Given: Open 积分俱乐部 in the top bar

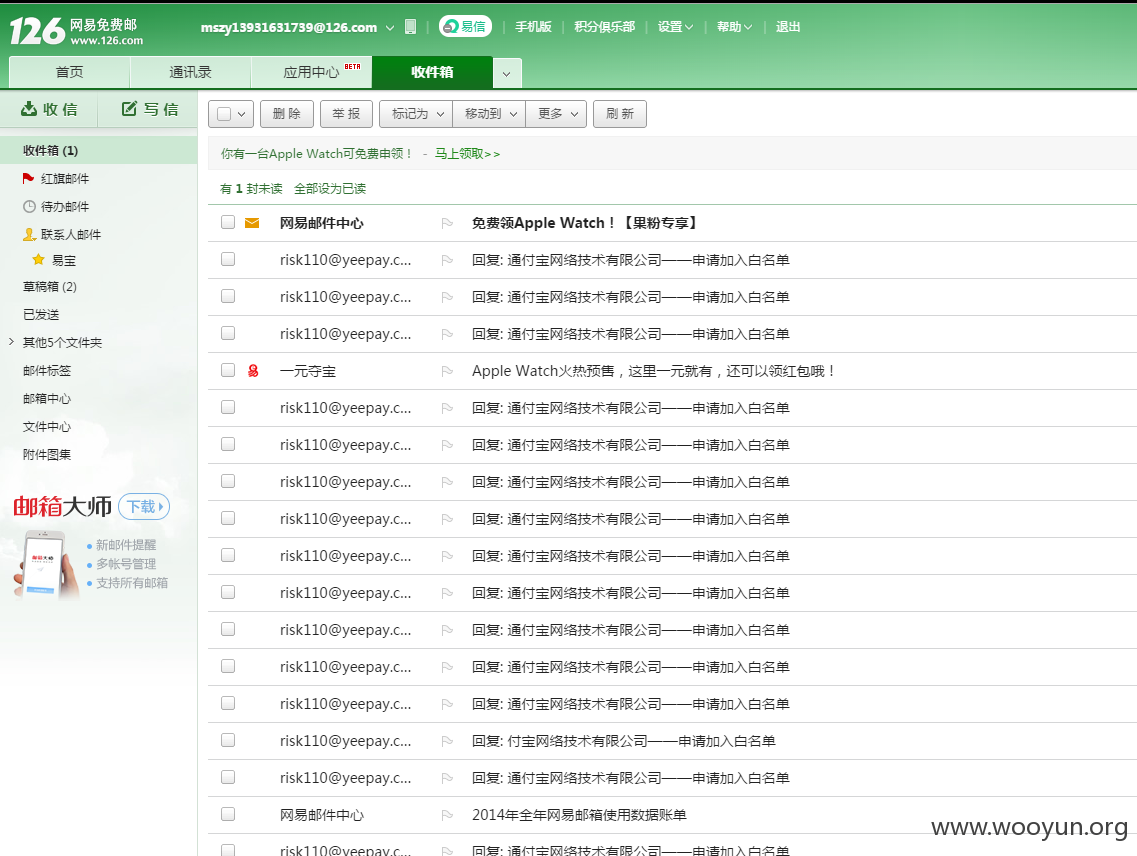Looking at the screenshot, I should coord(604,27).
